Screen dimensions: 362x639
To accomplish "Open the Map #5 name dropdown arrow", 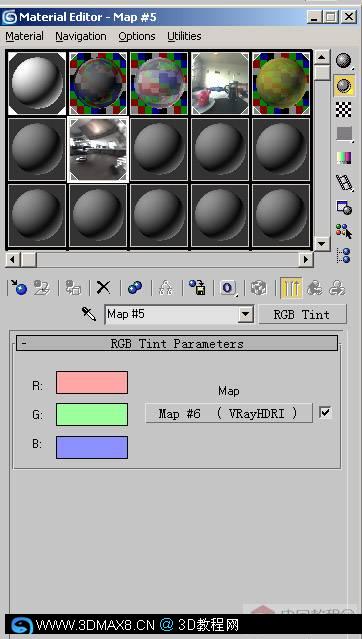I will [245, 314].
